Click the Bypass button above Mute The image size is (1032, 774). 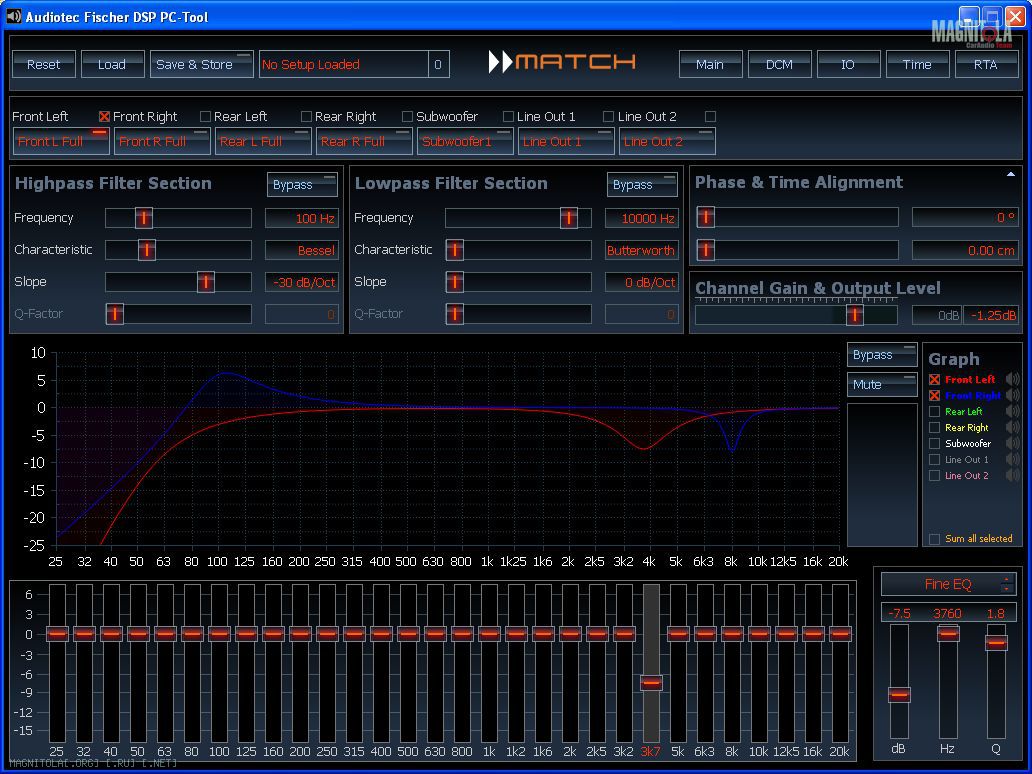click(x=882, y=355)
